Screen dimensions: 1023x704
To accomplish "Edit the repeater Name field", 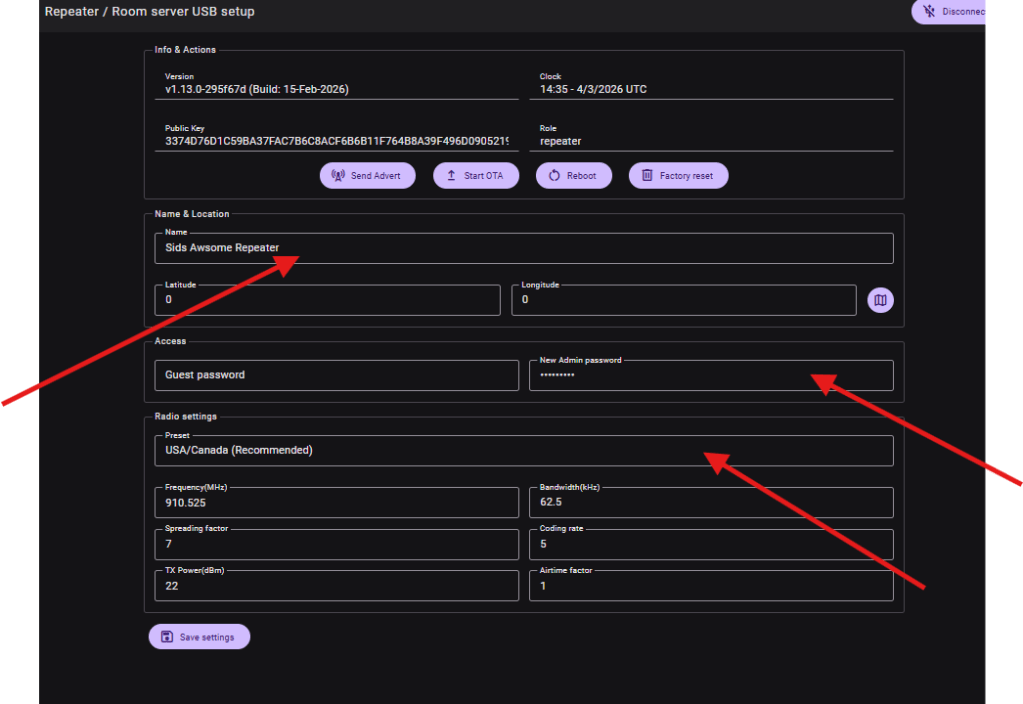I will pos(523,248).
